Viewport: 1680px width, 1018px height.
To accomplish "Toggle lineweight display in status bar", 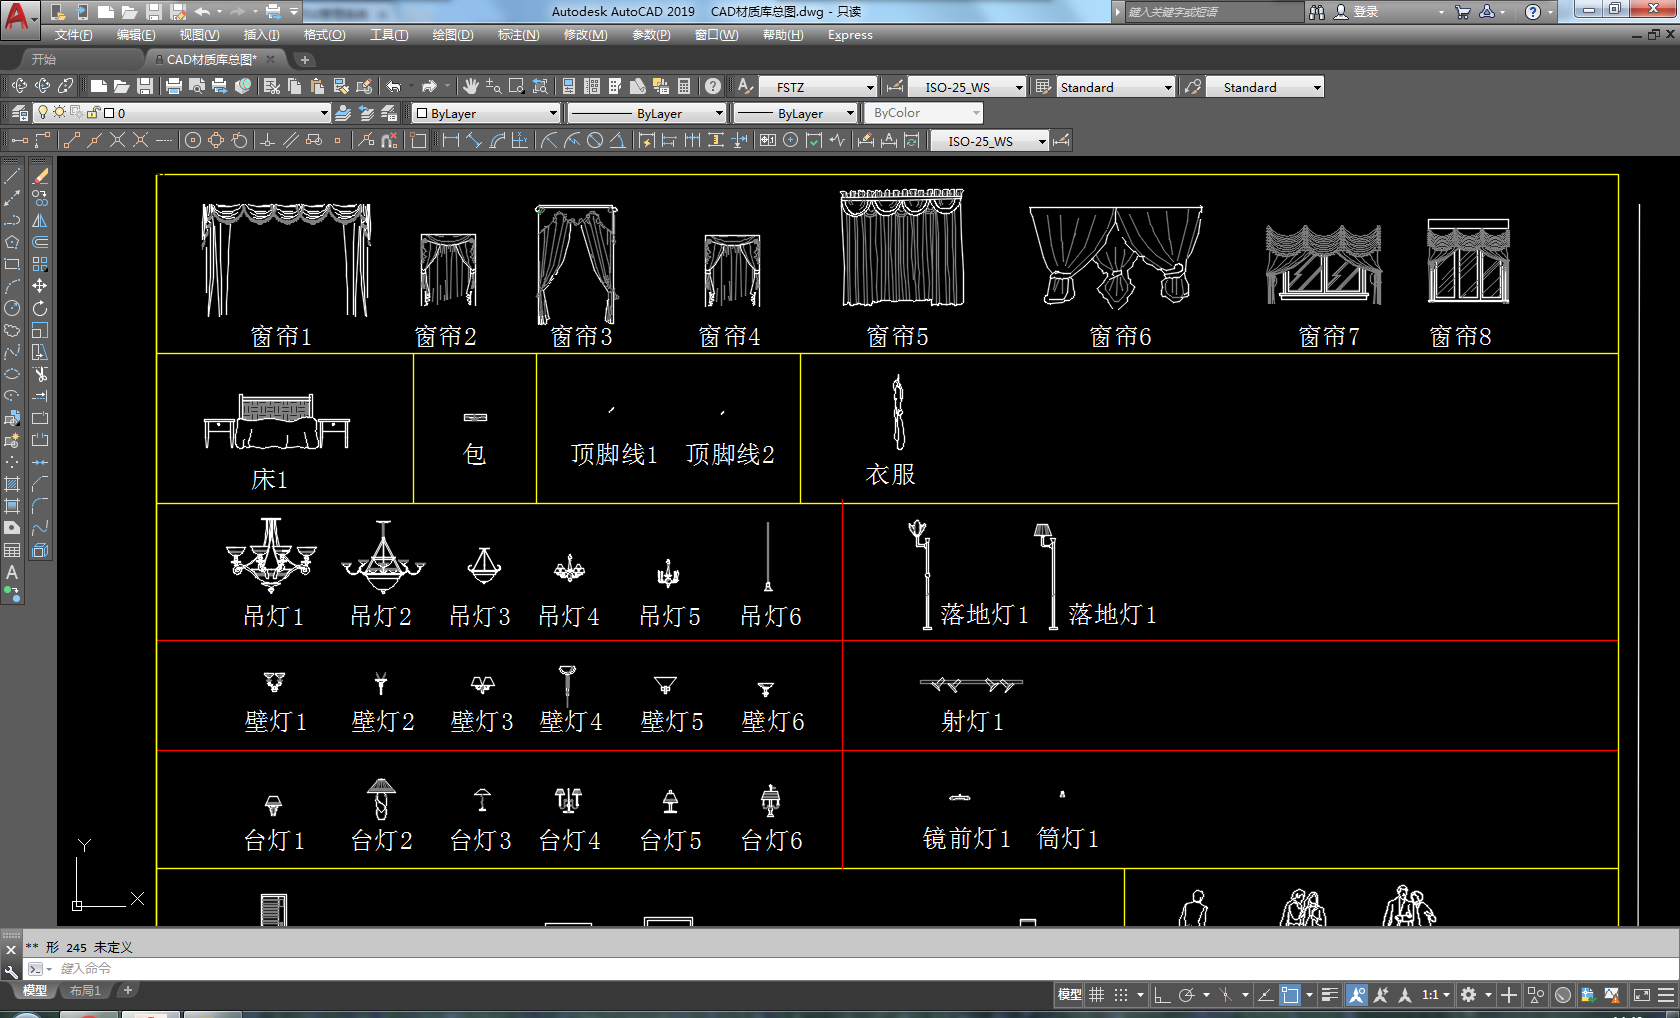I will (1329, 995).
